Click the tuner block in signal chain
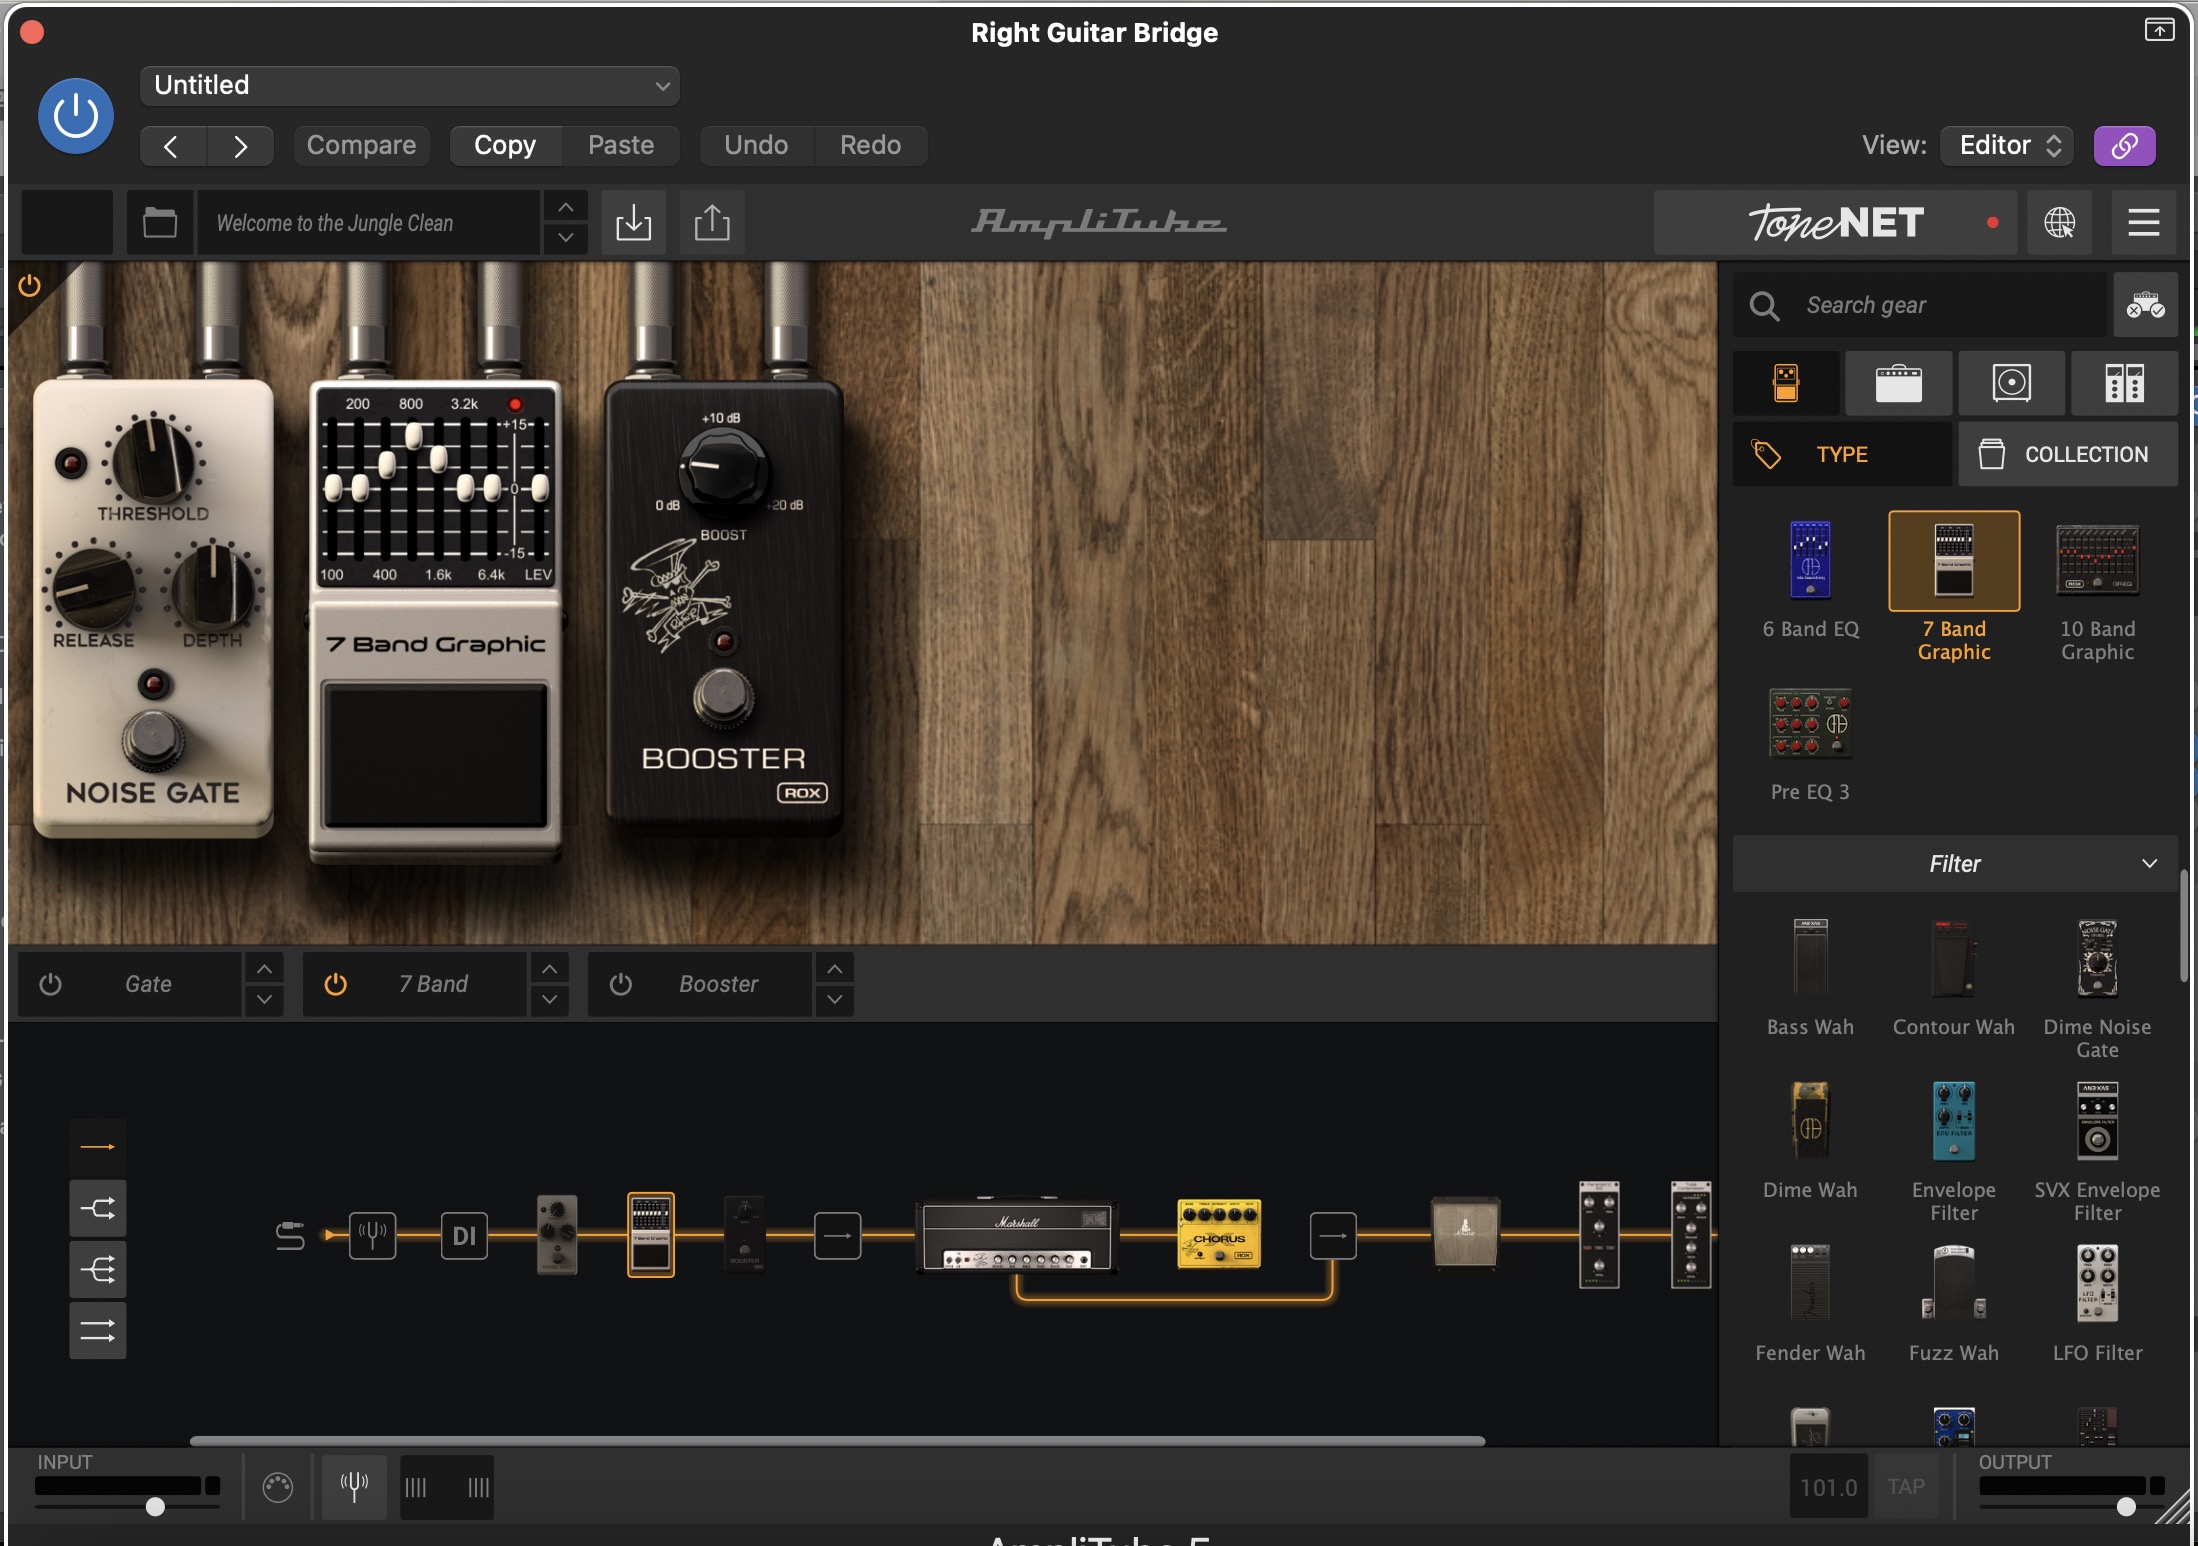 coord(373,1235)
